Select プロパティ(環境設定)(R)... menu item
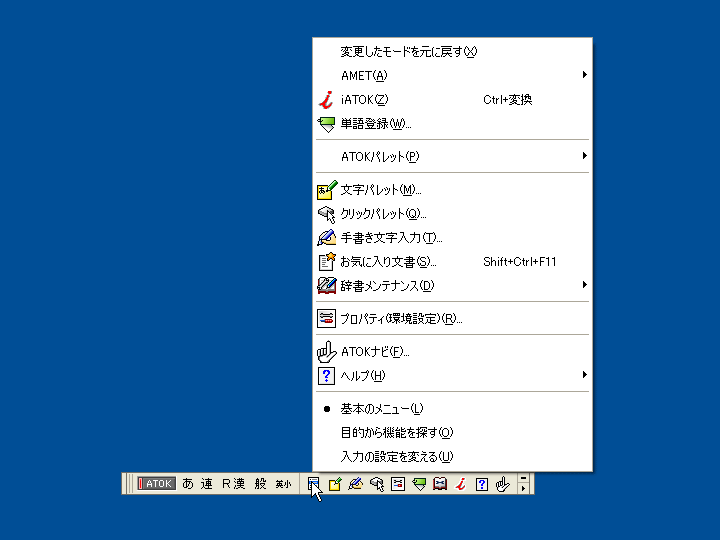The image size is (720, 540). pos(452,319)
